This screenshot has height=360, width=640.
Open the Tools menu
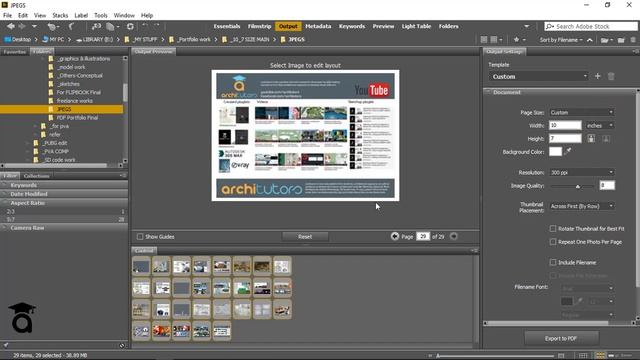click(x=100, y=16)
